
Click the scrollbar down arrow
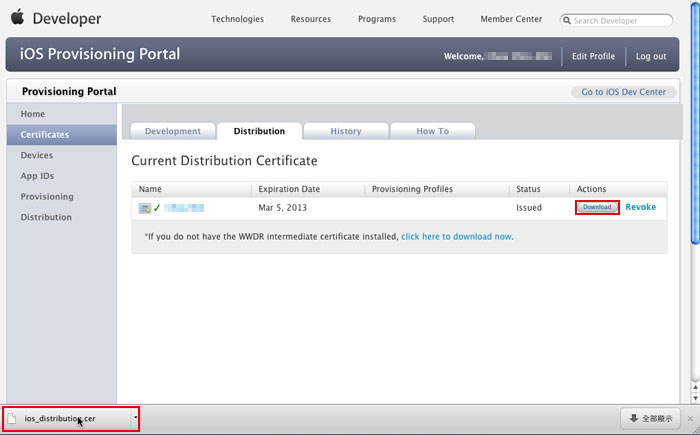point(696,398)
